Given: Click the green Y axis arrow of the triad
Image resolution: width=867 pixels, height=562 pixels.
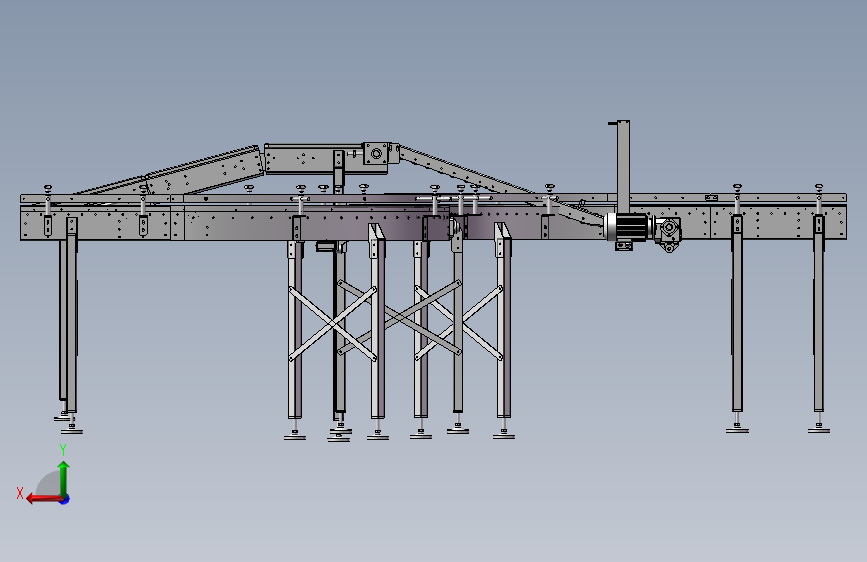Looking at the screenshot, I should pyautogui.click(x=64, y=478).
